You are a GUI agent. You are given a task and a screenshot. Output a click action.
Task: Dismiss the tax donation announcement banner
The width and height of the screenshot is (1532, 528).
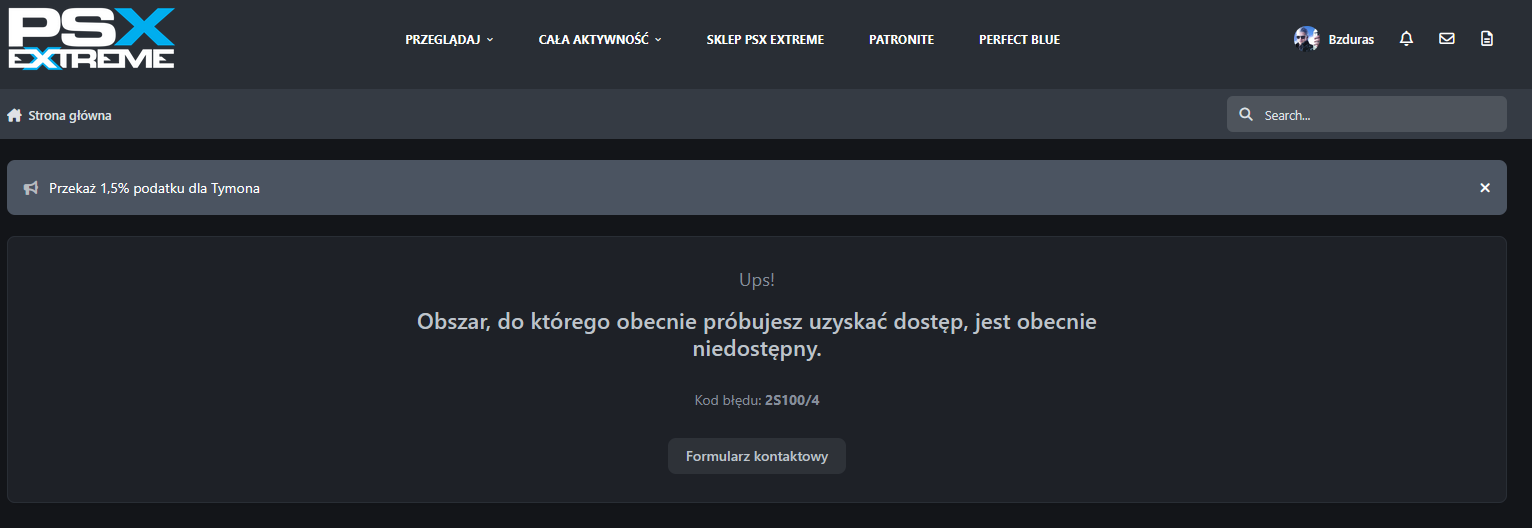click(1484, 188)
